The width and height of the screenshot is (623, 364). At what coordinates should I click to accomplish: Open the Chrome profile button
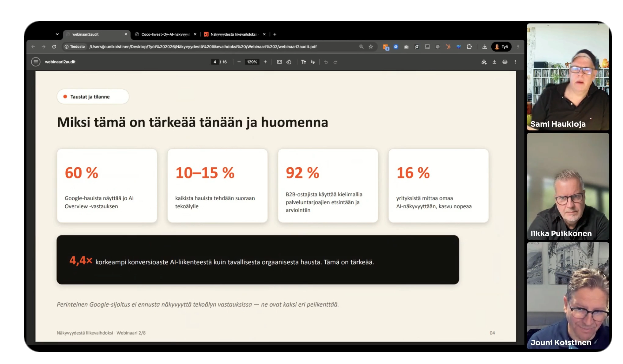[501, 47]
